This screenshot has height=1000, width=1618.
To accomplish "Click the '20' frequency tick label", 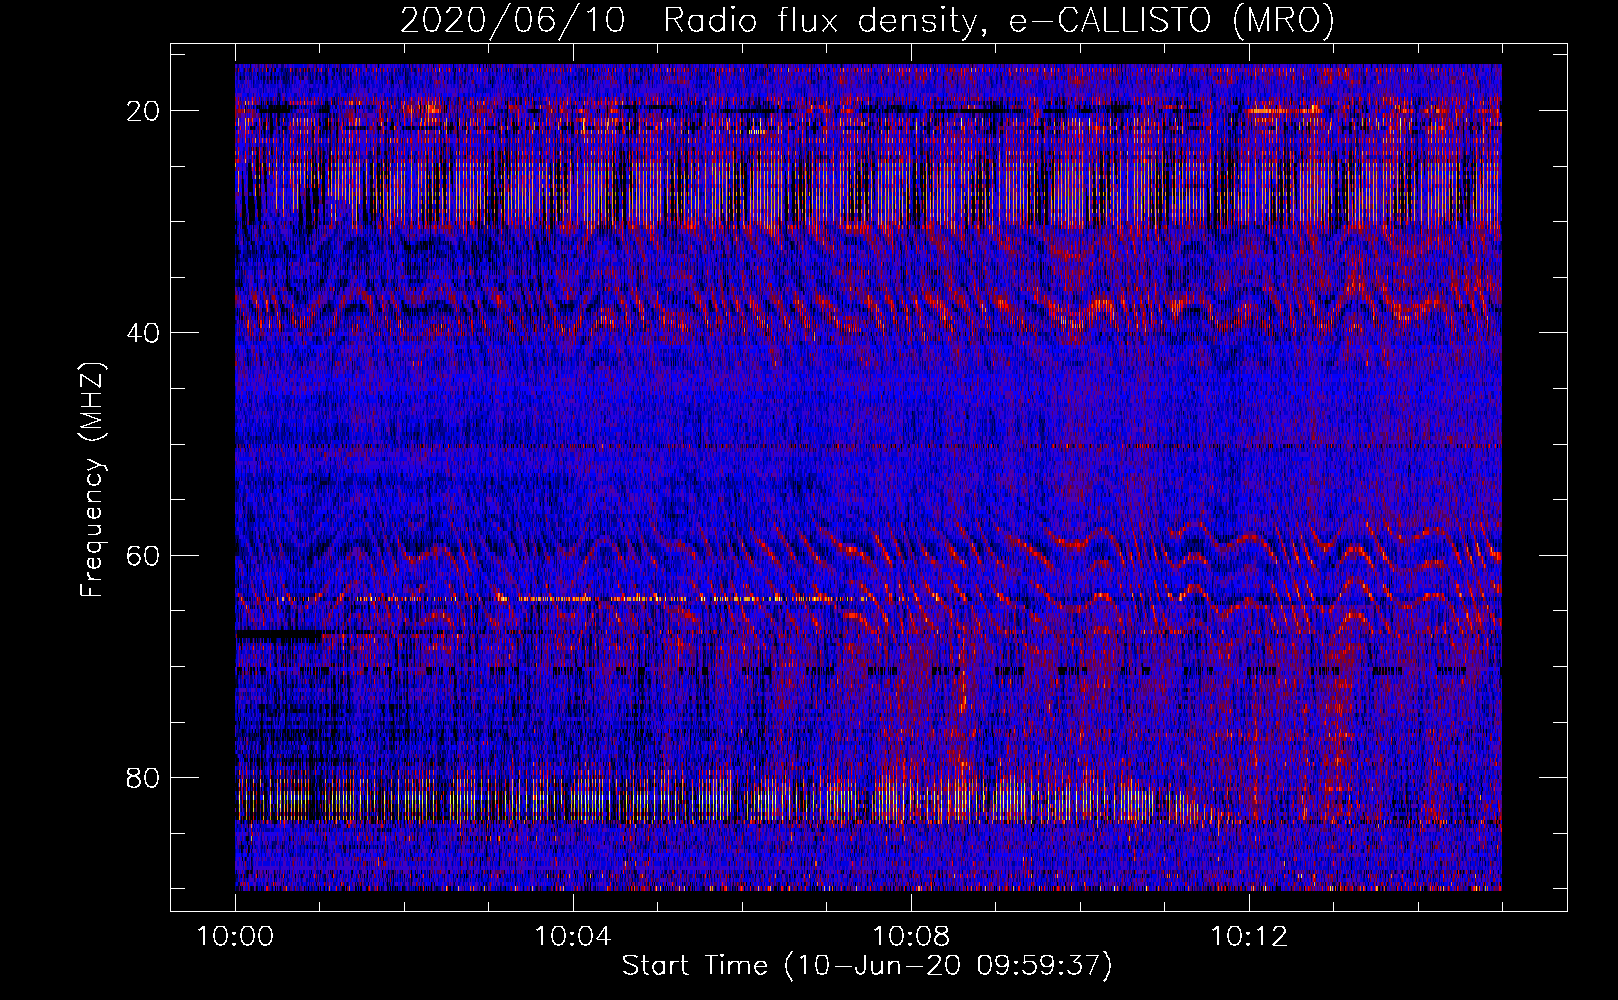I will point(144,111).
